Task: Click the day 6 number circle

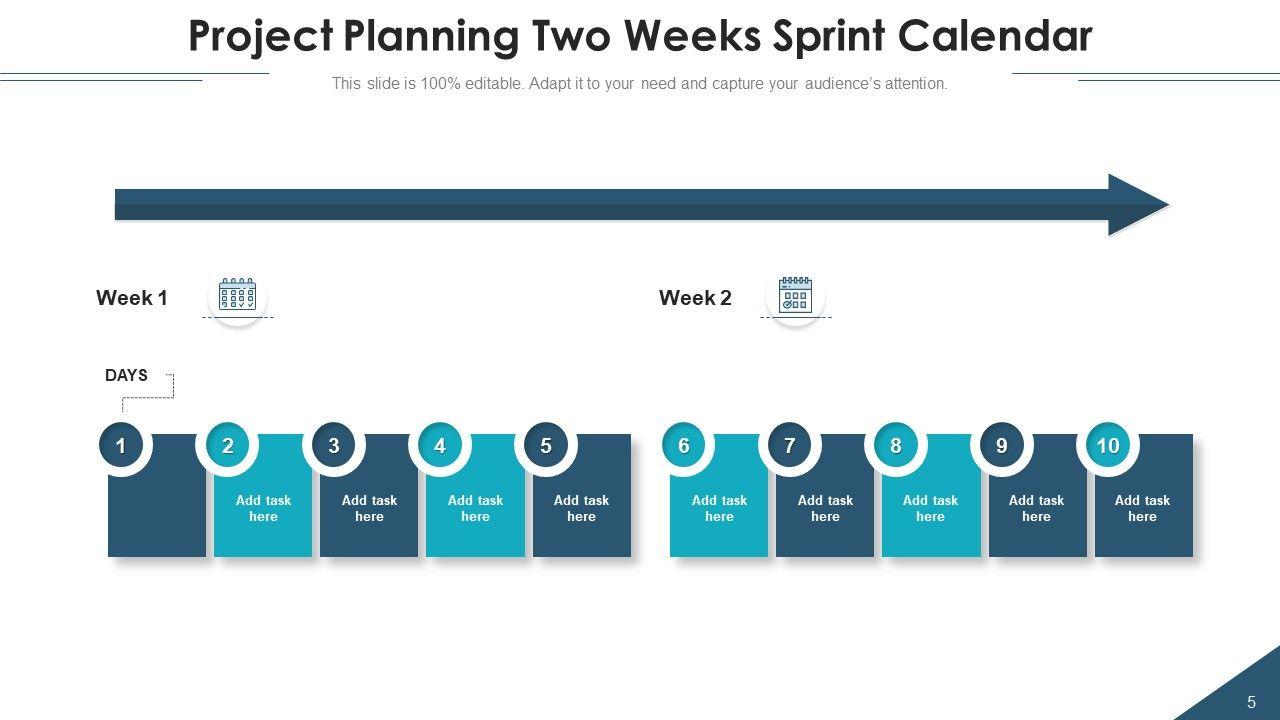Action: tap(684, 446)
